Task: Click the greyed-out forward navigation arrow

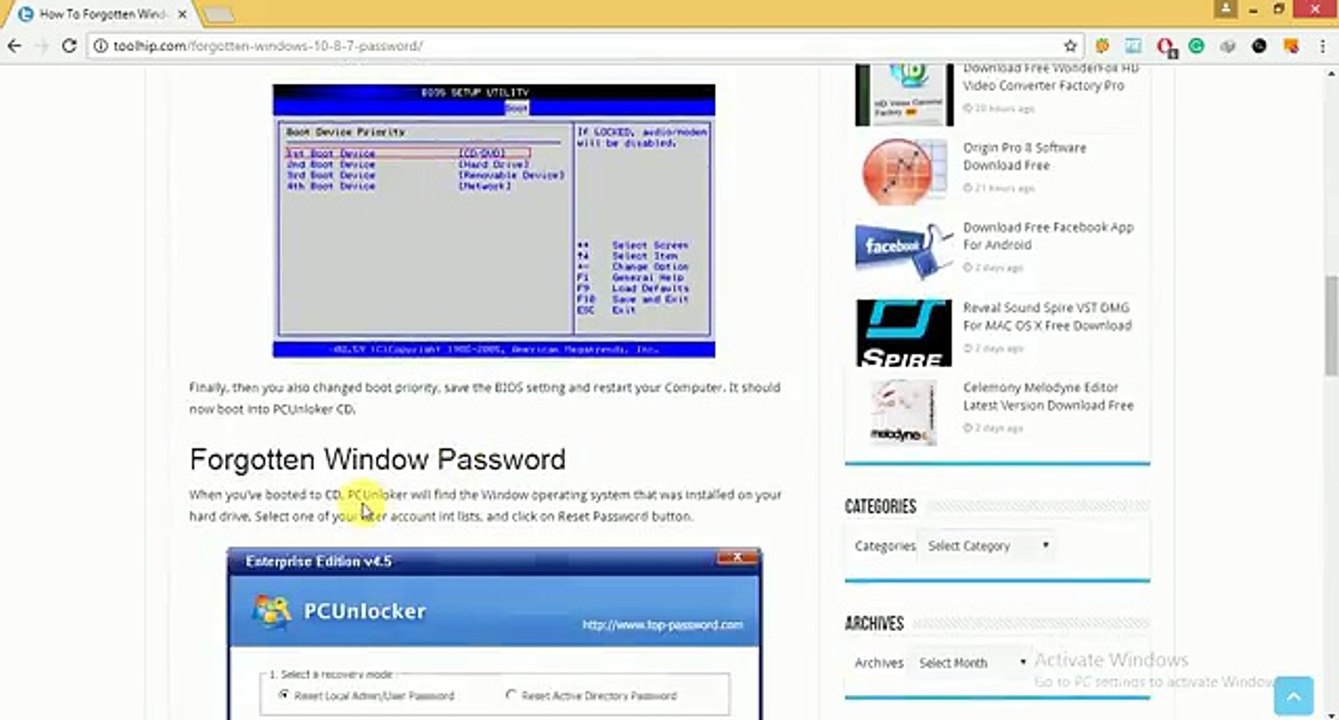Action: pos(42,46)
